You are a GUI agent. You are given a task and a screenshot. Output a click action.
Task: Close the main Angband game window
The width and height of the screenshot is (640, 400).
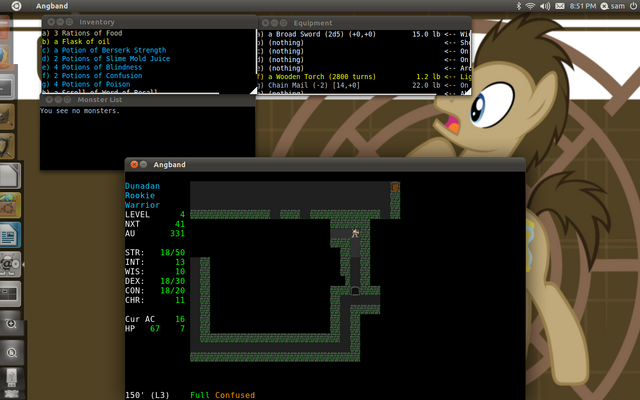tap(134, 164)
